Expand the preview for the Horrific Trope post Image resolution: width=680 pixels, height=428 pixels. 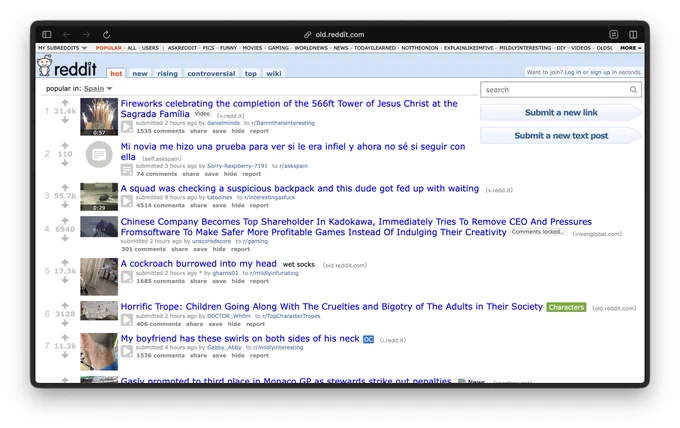[x=127, y=320]
